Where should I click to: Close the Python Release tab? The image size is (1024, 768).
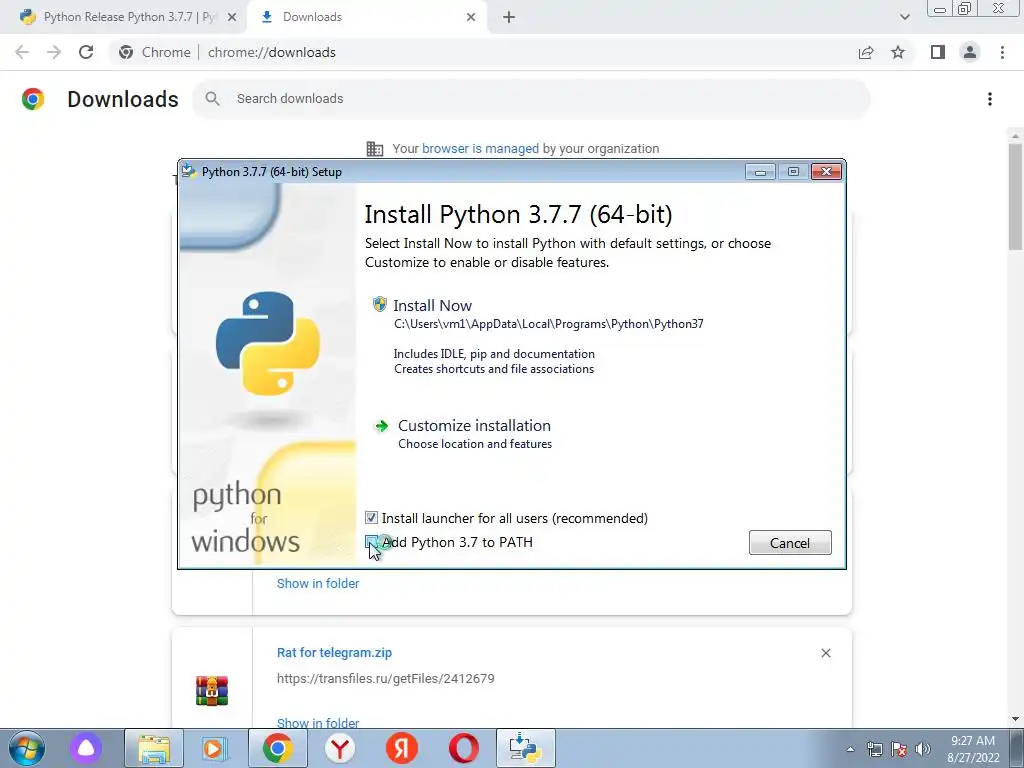tap(231, 17)
